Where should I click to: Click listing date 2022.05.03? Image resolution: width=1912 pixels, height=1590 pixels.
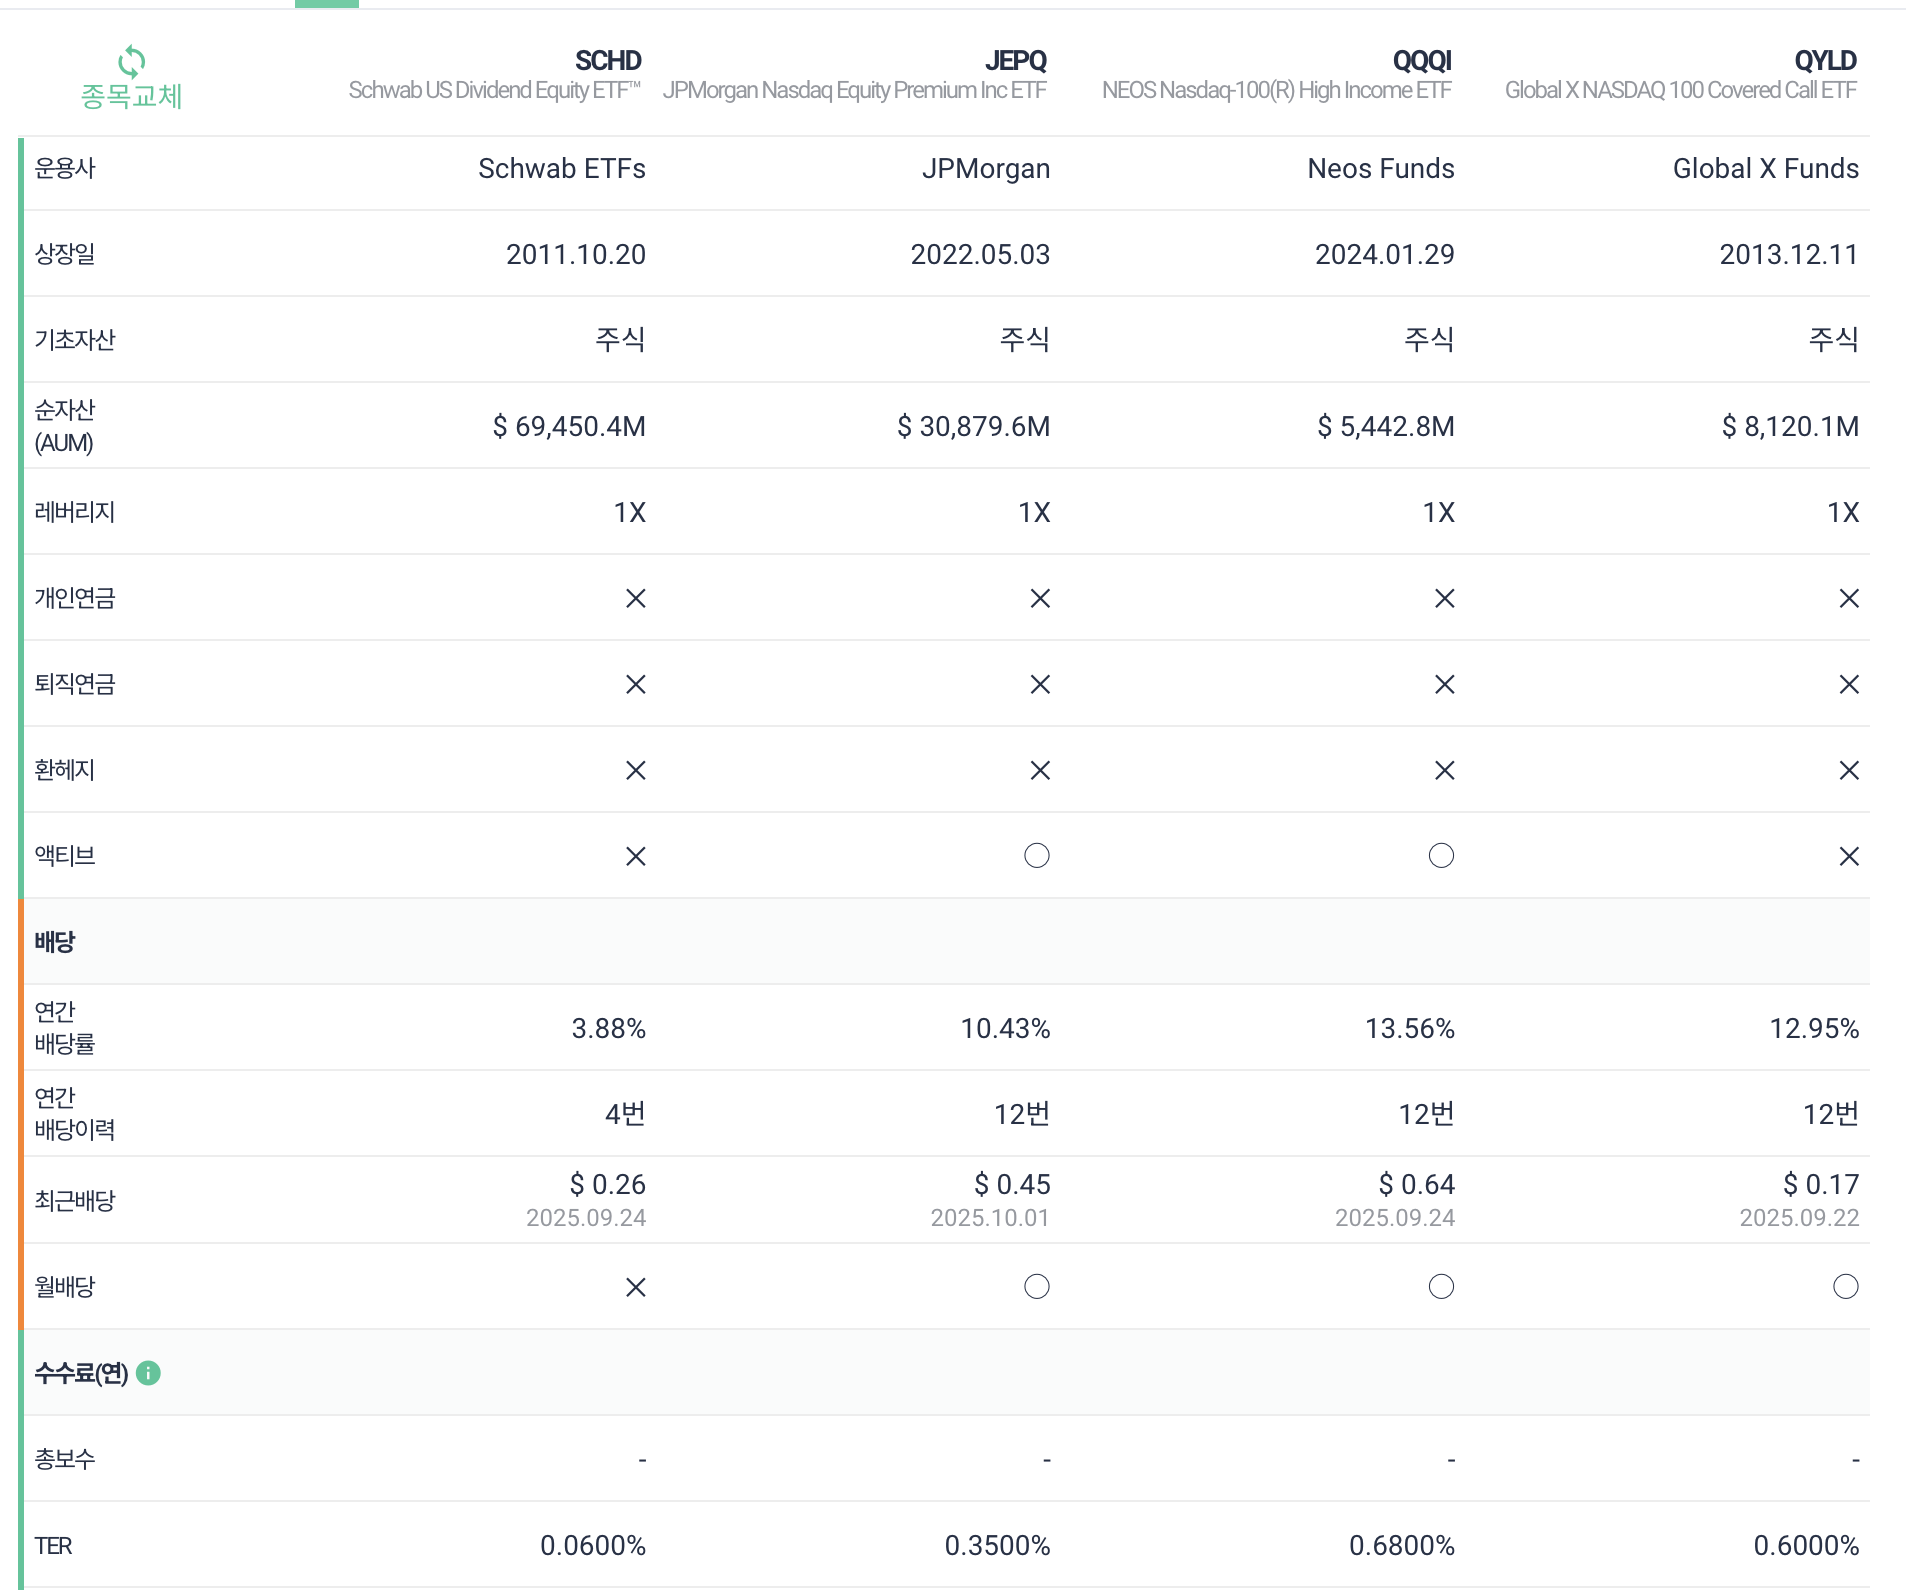[979, 254]
